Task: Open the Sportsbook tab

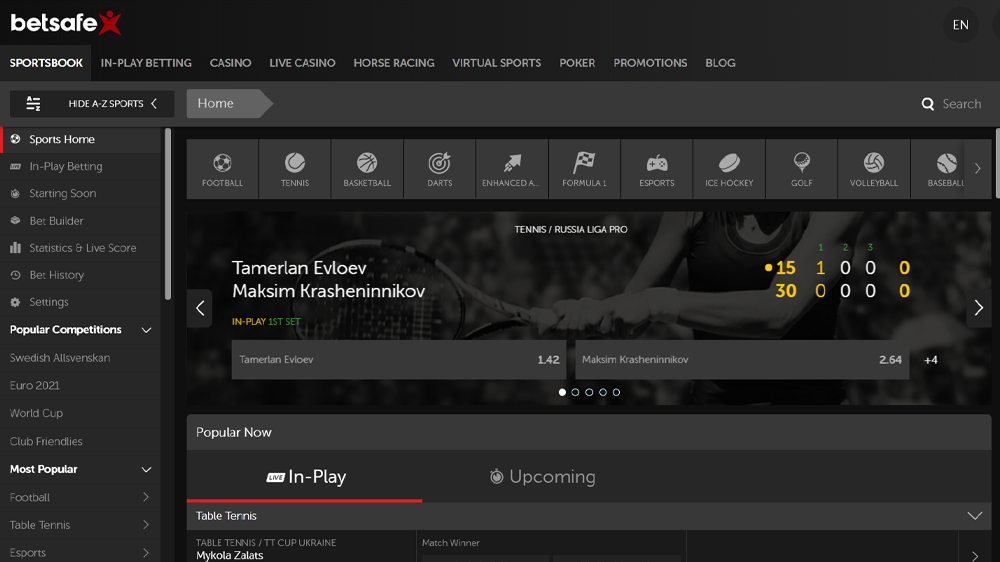Action: tap(46, 63)
